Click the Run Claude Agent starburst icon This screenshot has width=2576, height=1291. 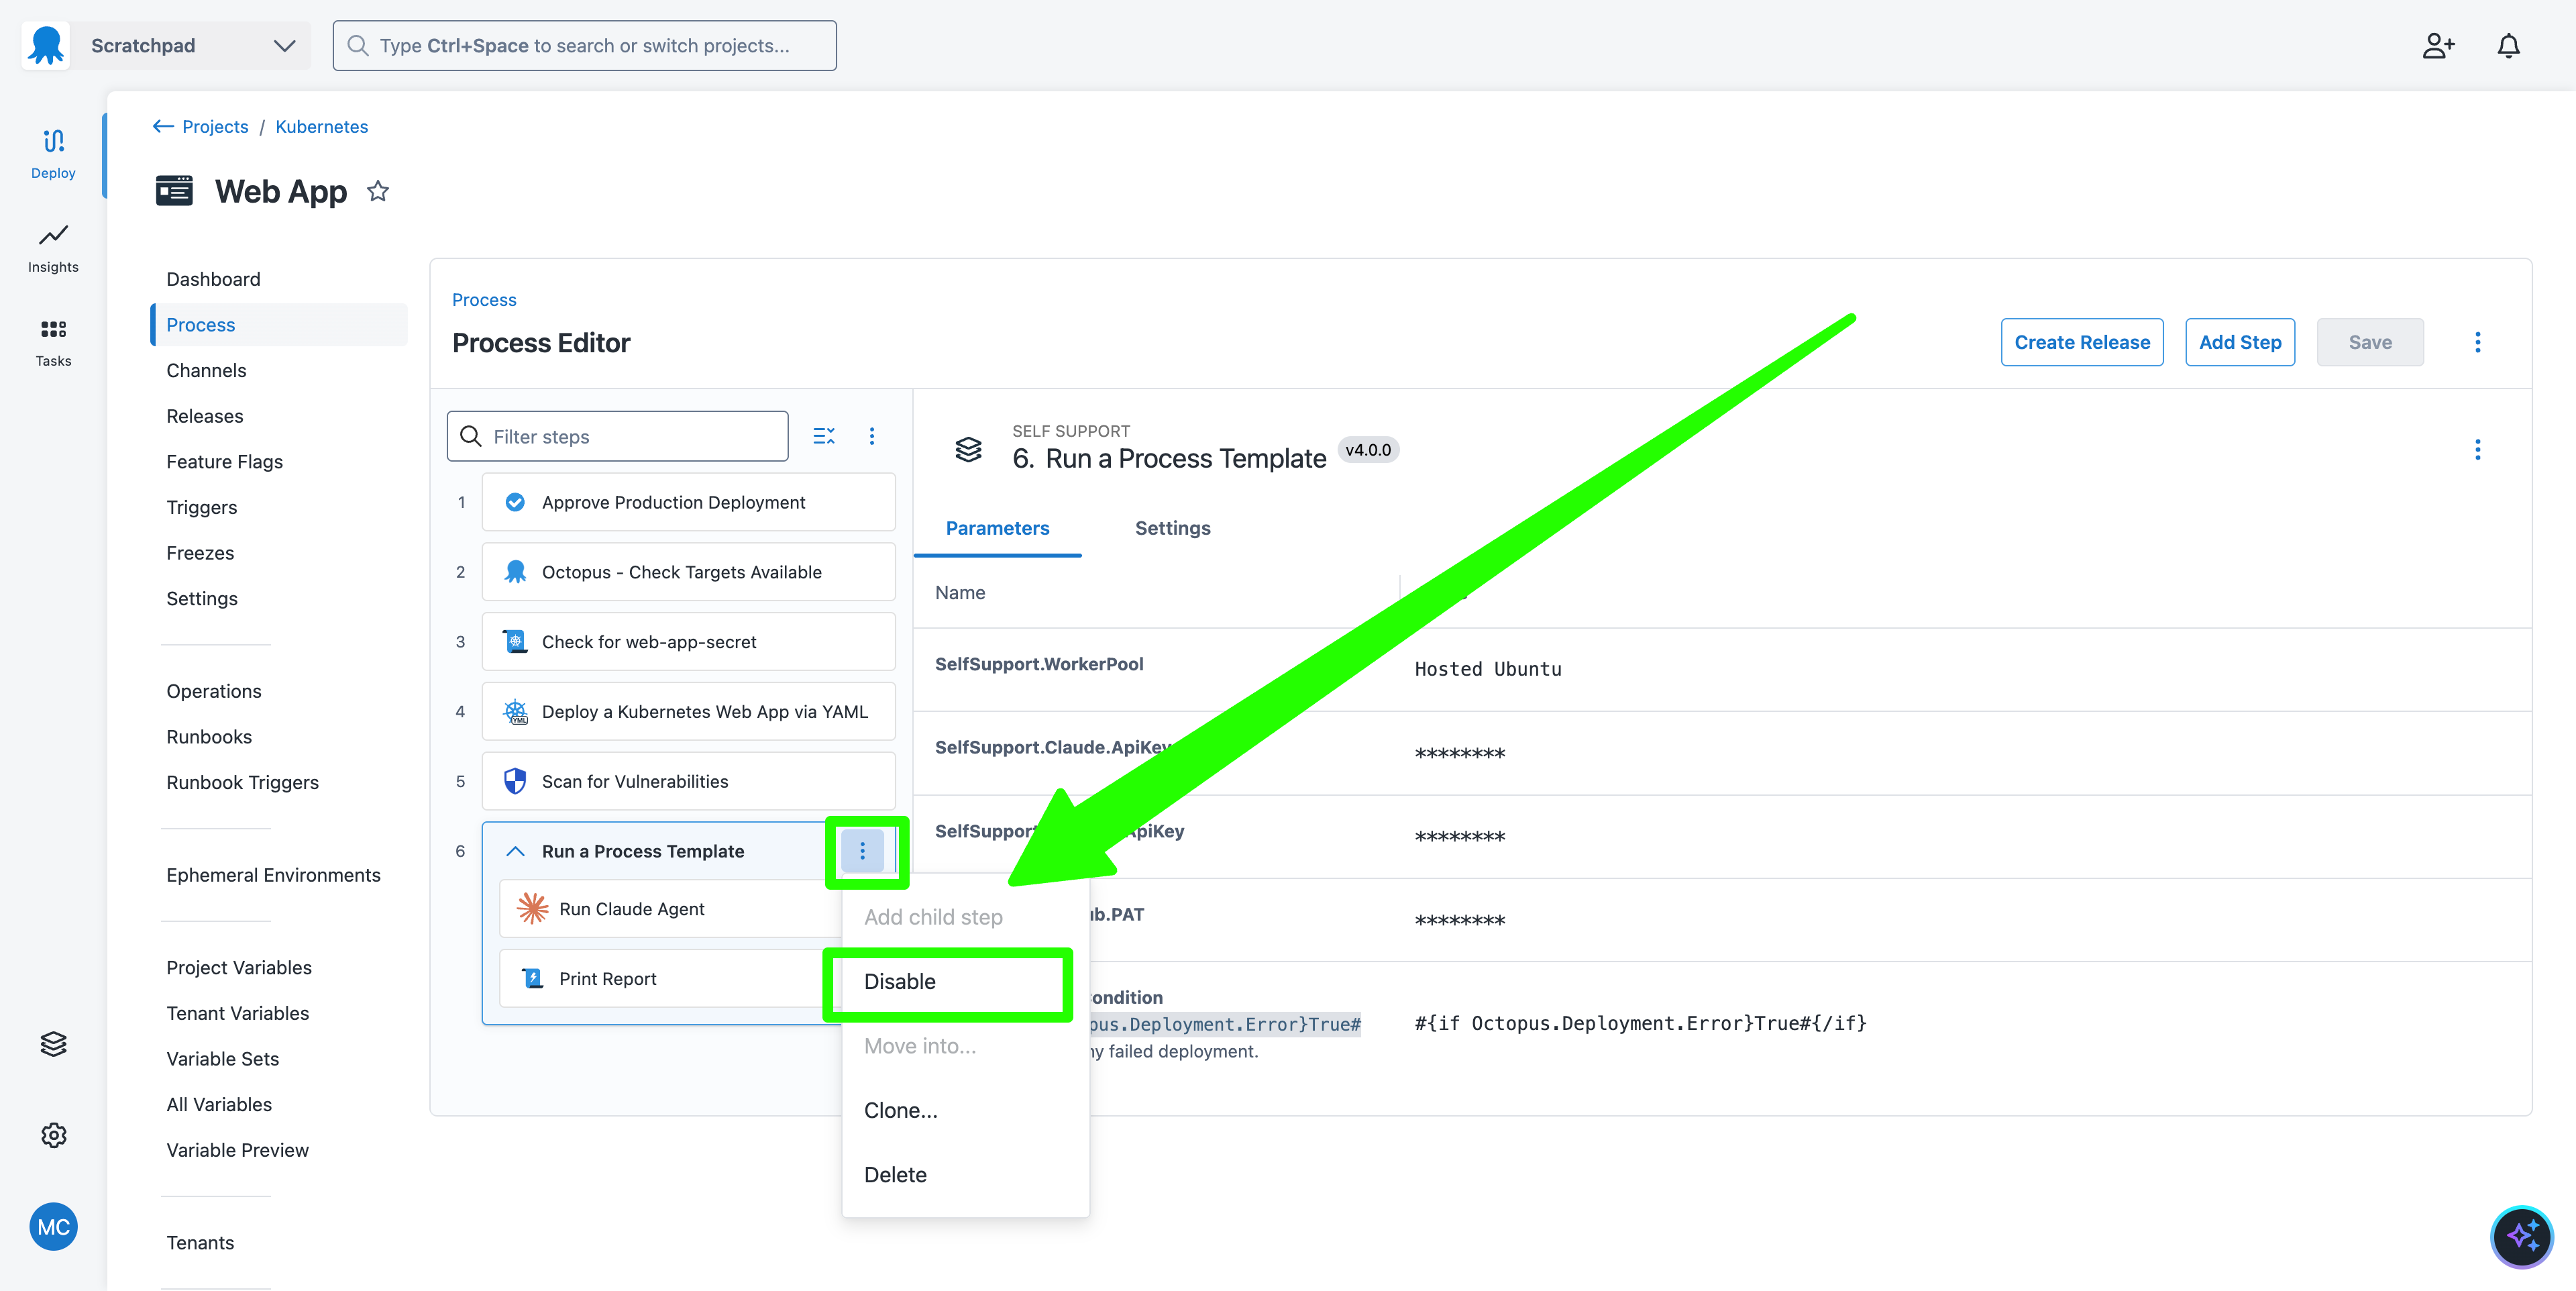[x=533, y=908]
